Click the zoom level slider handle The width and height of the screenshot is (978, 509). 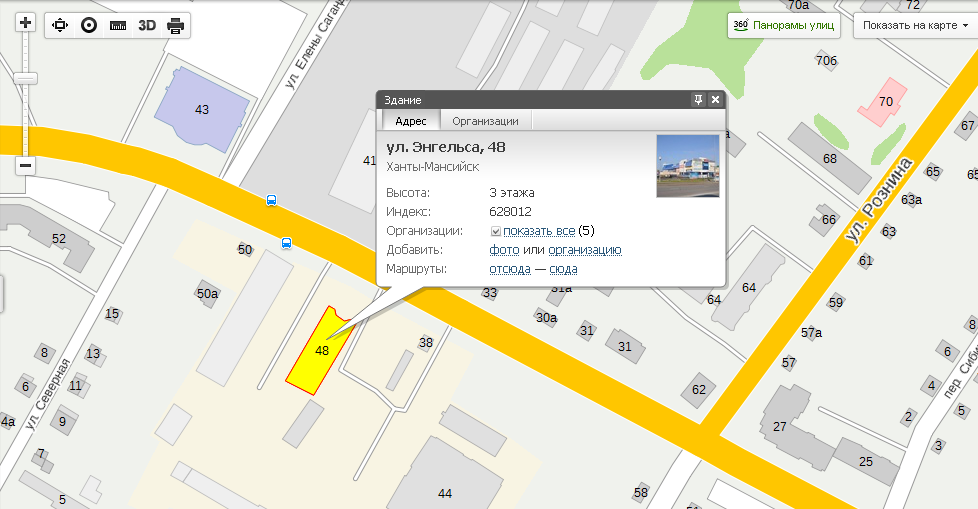point(26,78)
